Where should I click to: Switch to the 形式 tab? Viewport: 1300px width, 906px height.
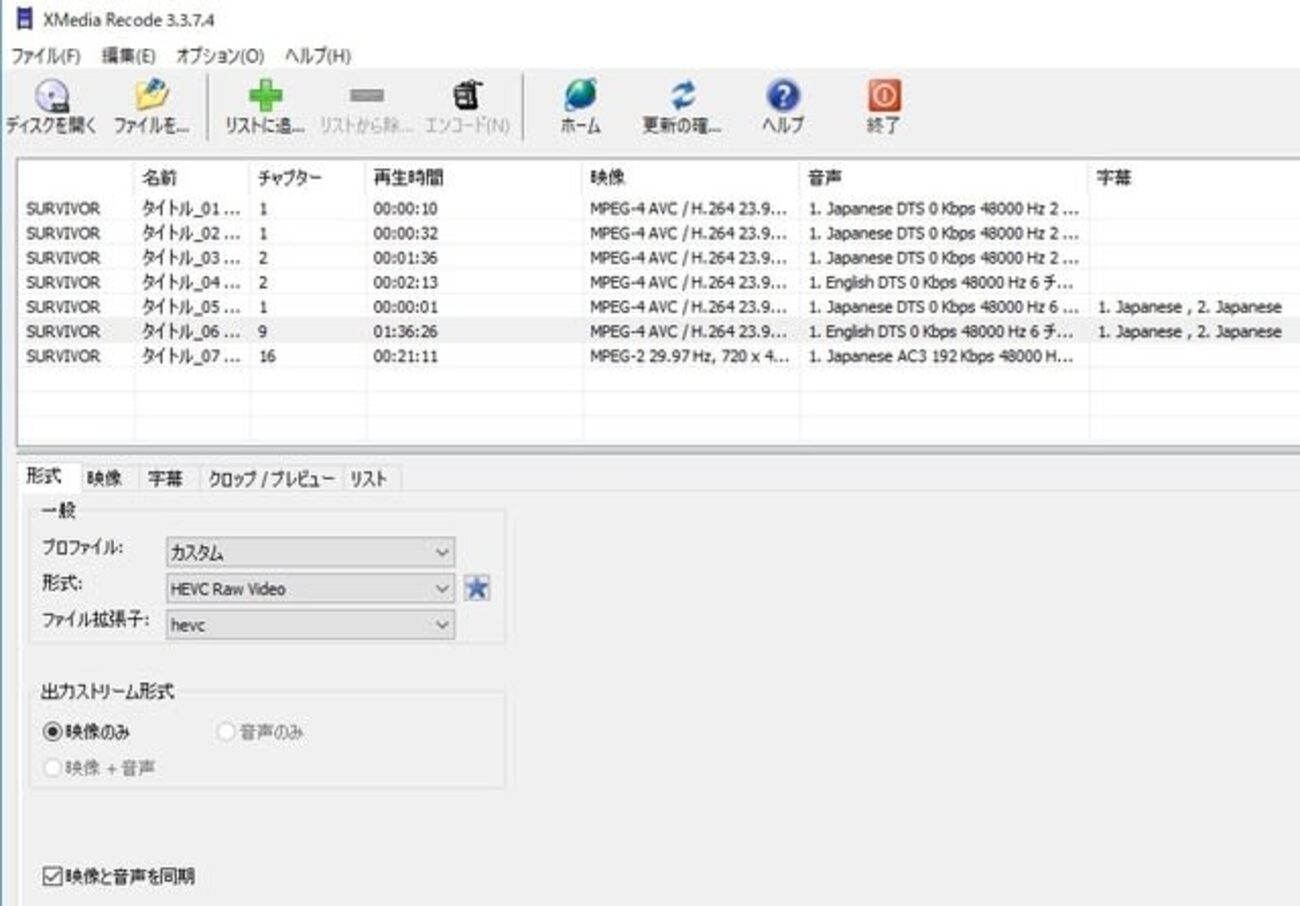[45, 478]
